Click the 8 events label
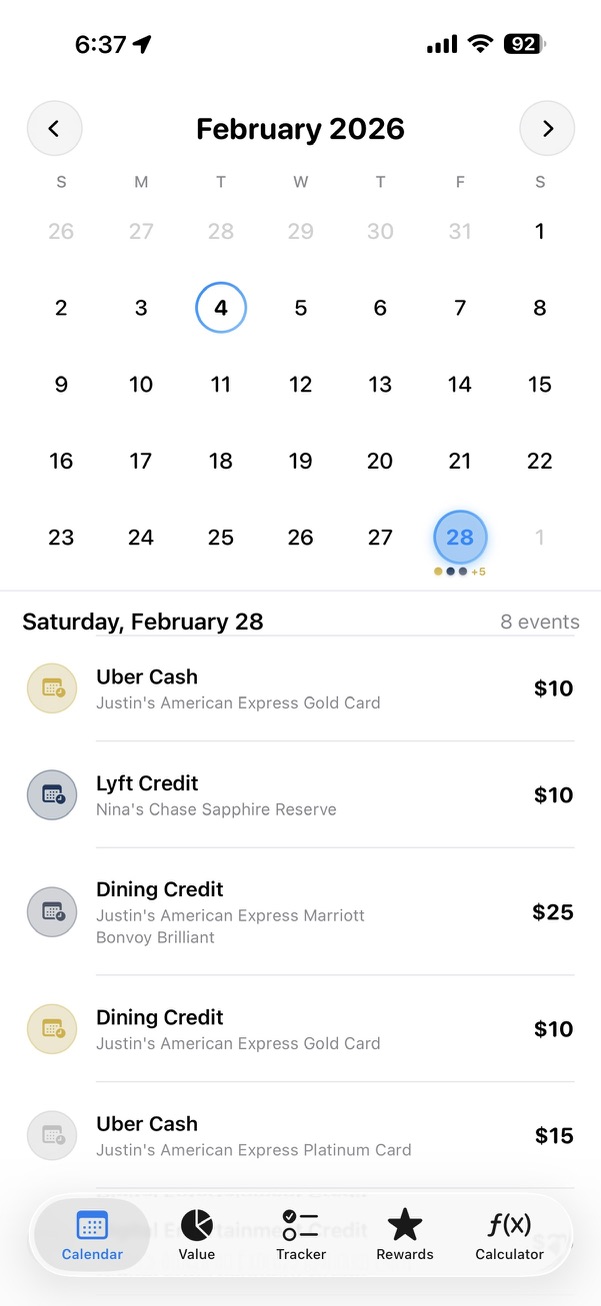This screenshot has height=1306, width=601. point(539,621)
